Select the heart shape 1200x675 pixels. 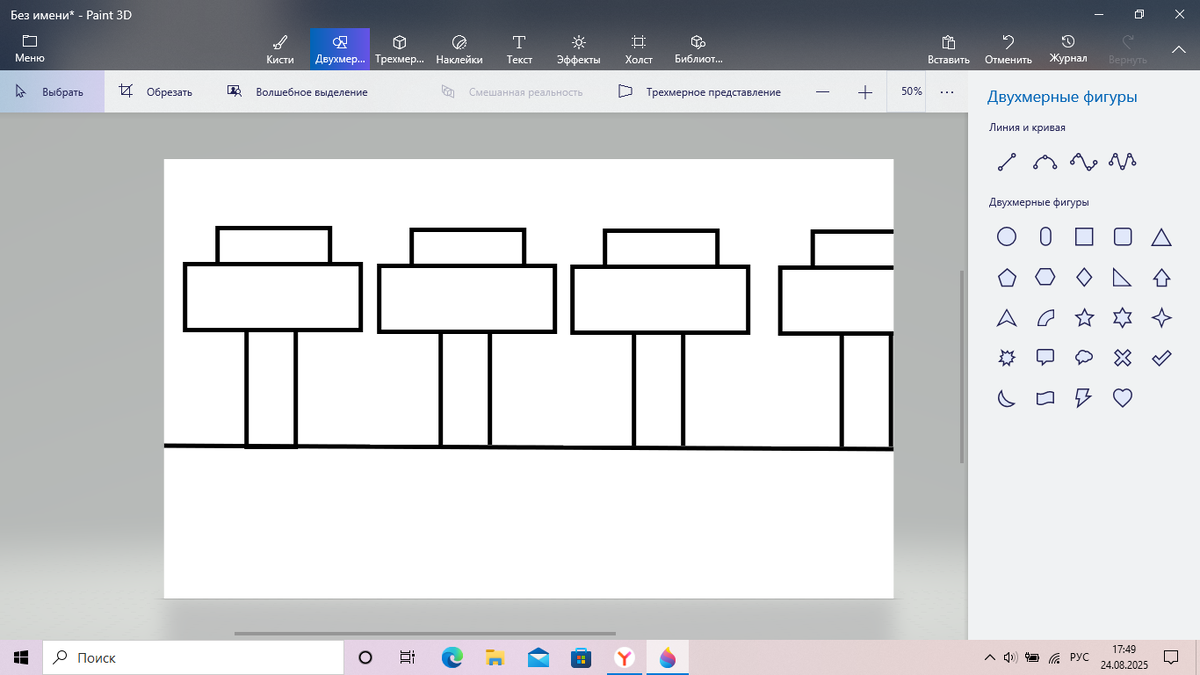[x=1122, y=398]
